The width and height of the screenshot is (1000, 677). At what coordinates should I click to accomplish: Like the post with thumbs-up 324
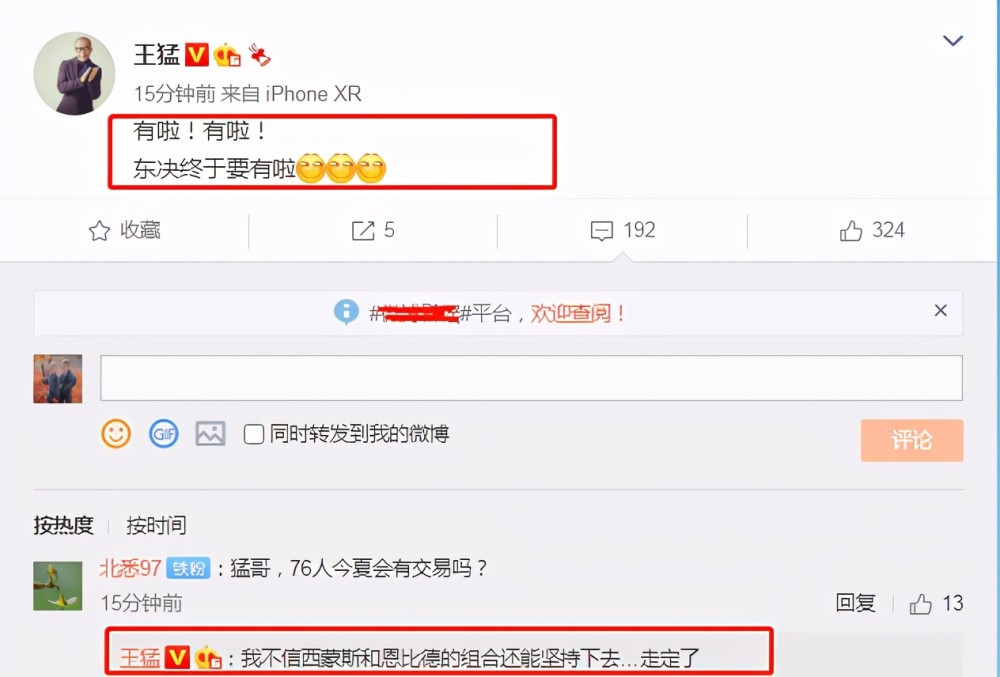[851, 230]
